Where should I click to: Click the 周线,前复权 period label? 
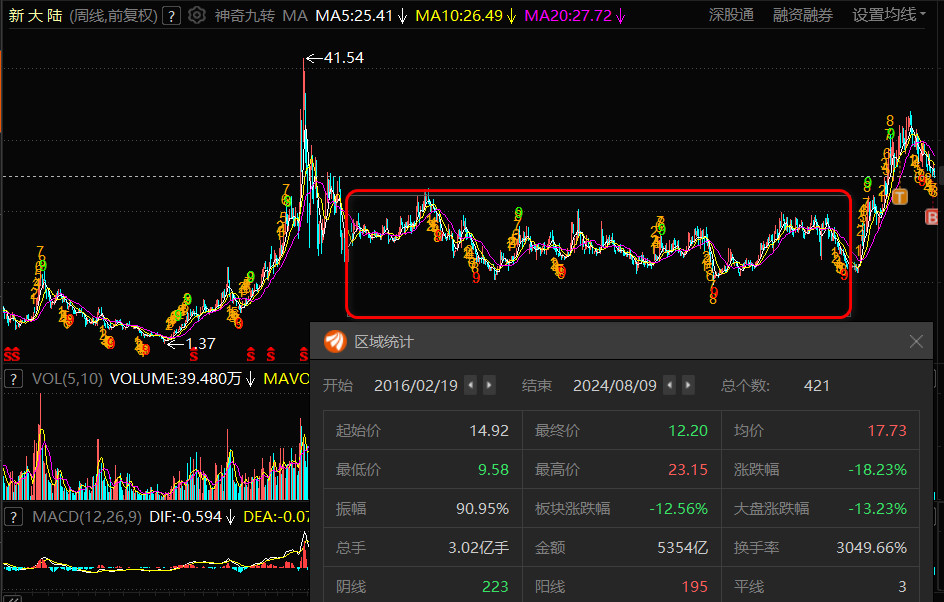click(113, 16)
